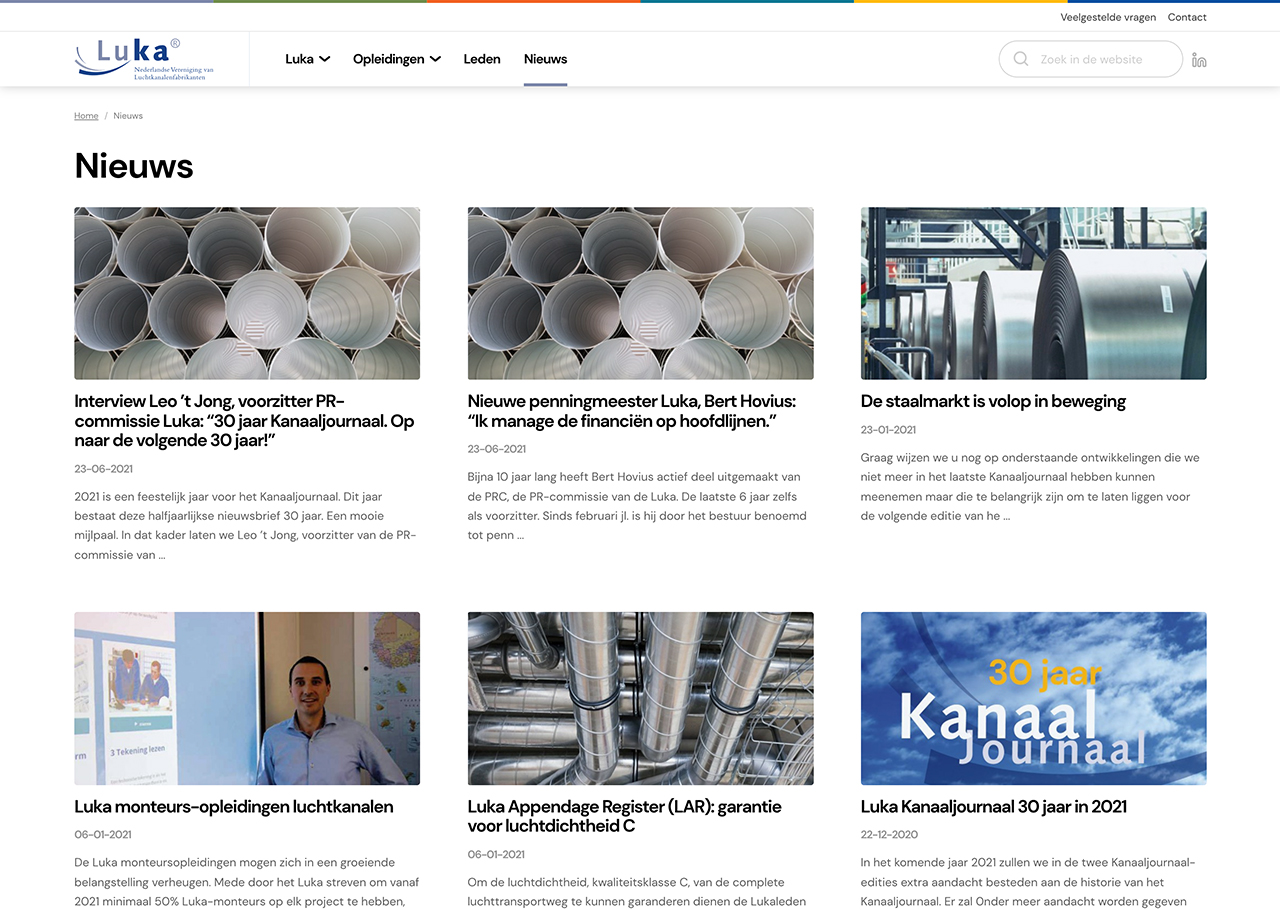Open the Contact link
Image resolution: width=1280 pixels, height=910 pixels.
(x=1187, y=17)
